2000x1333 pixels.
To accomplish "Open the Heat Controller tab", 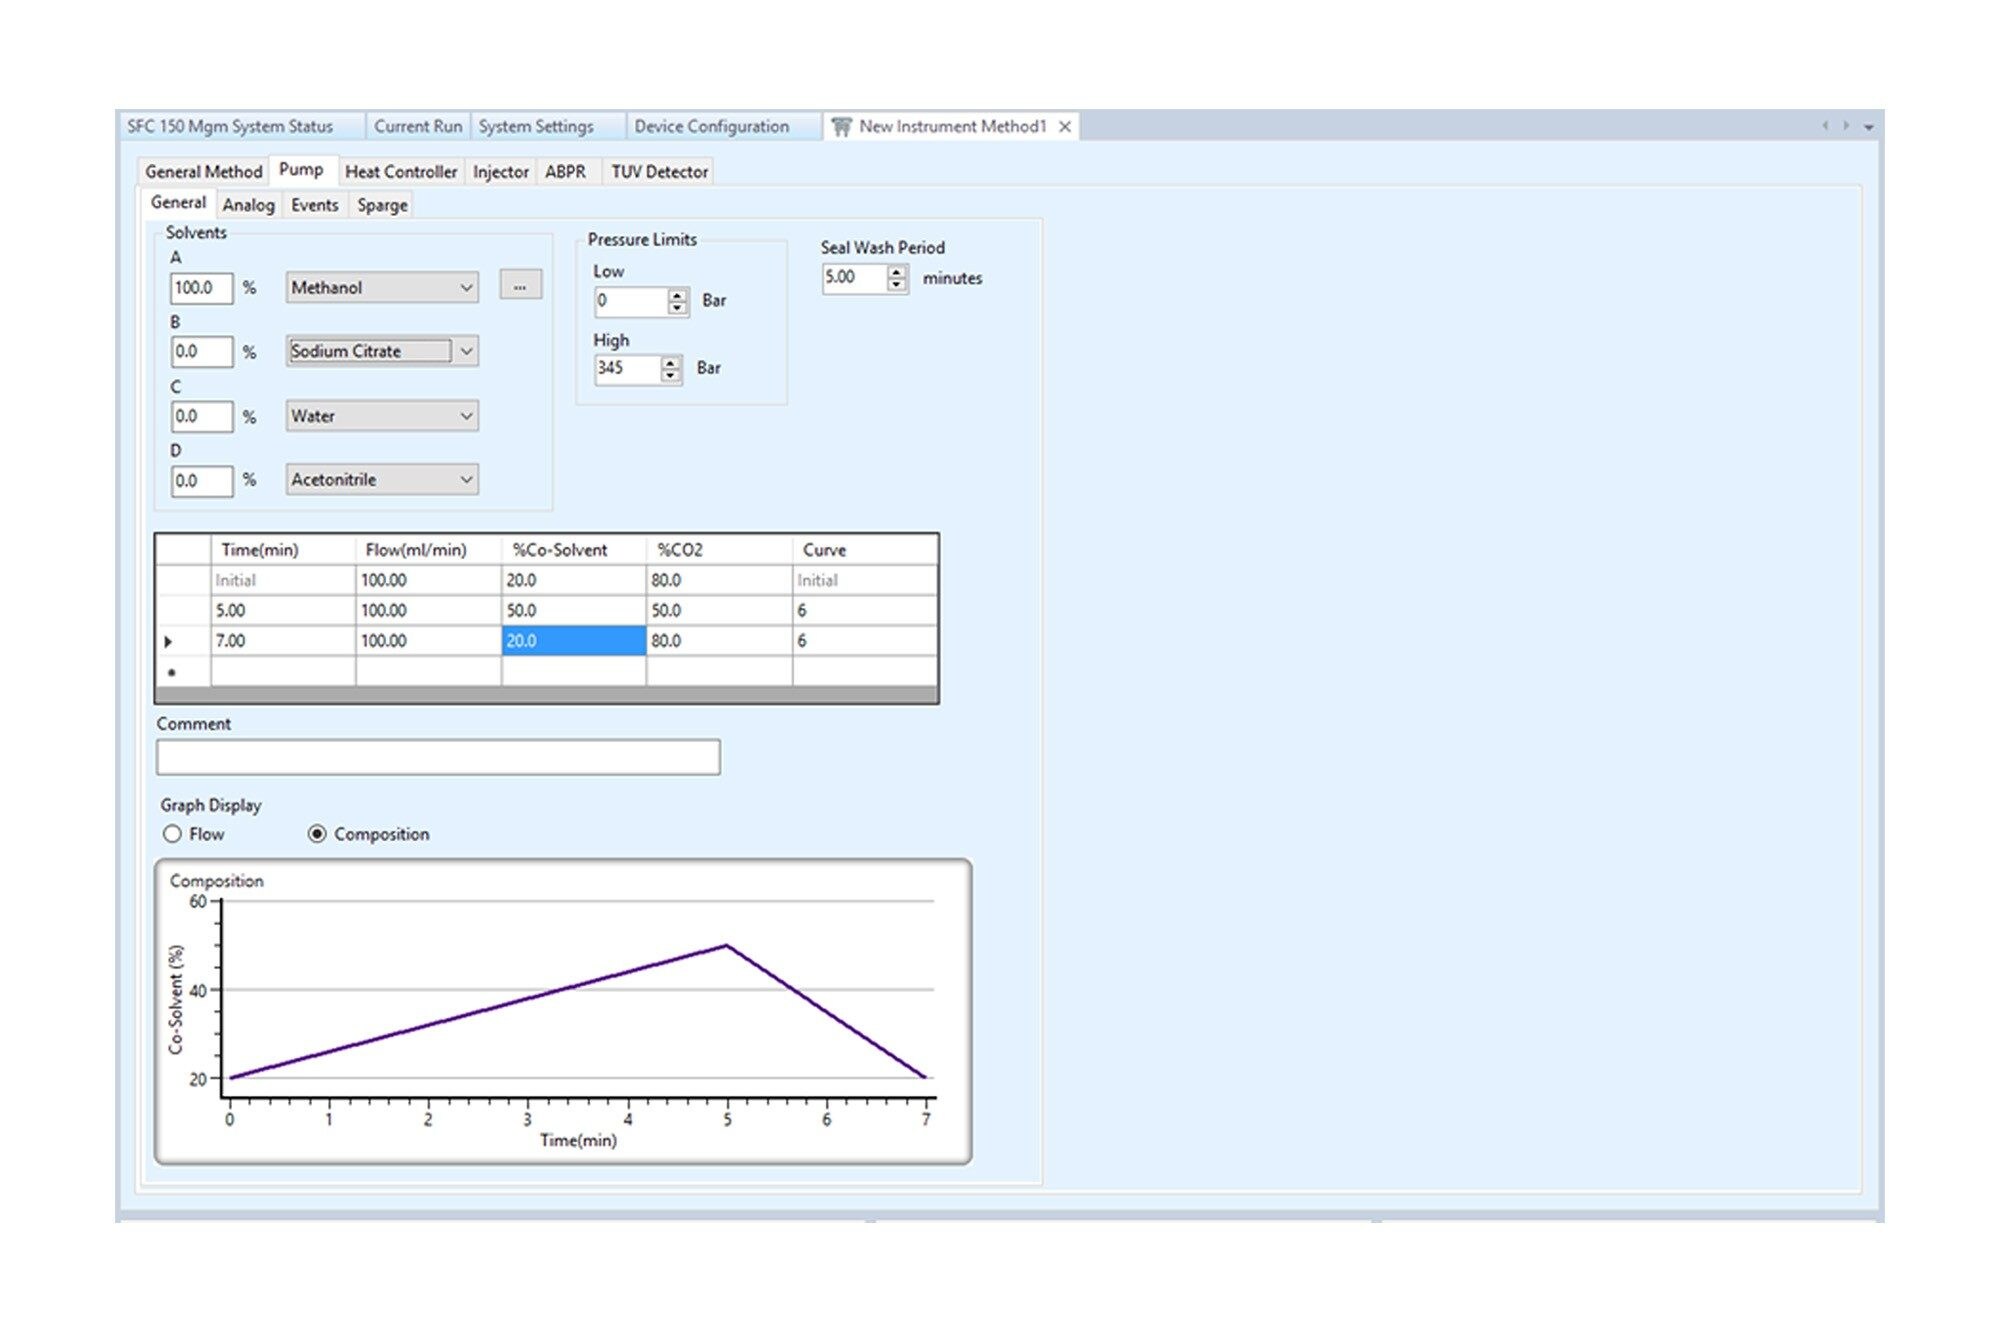I will (x=401, y=172).
